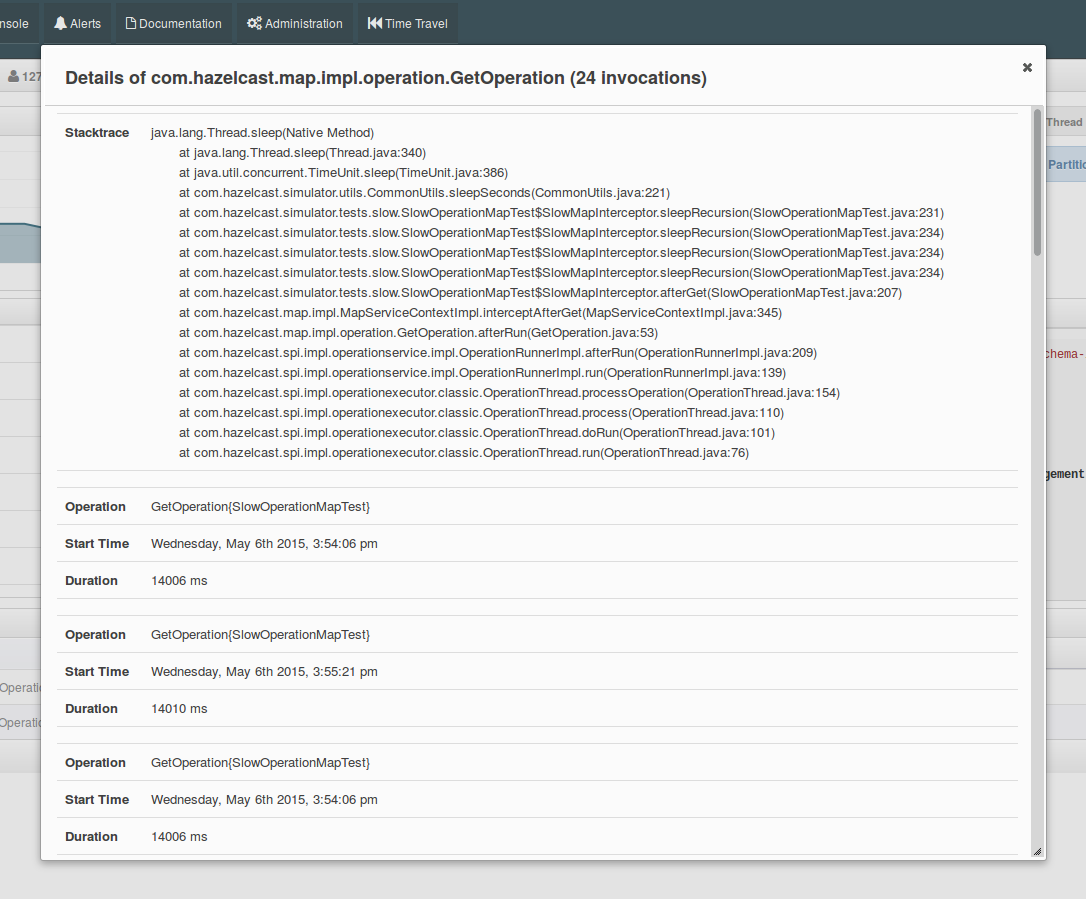Click the GetOperation.afterRun stack trace line

(x=418, y=333)
